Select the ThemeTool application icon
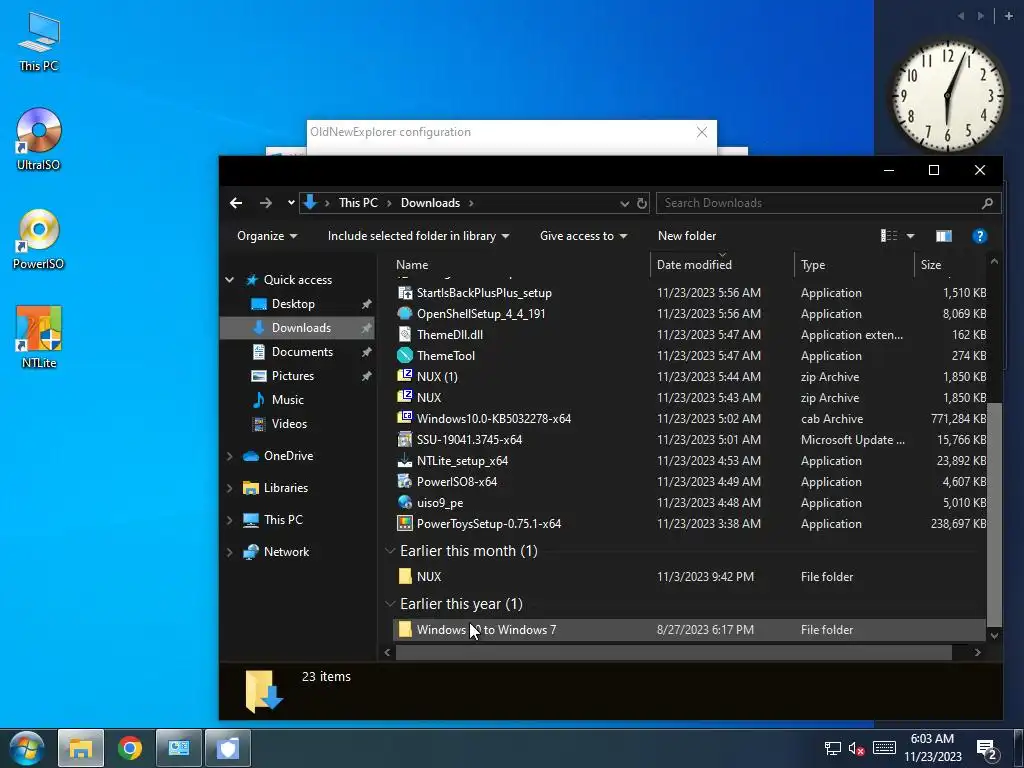This screenshot has height=768, width=1024. 405,355
